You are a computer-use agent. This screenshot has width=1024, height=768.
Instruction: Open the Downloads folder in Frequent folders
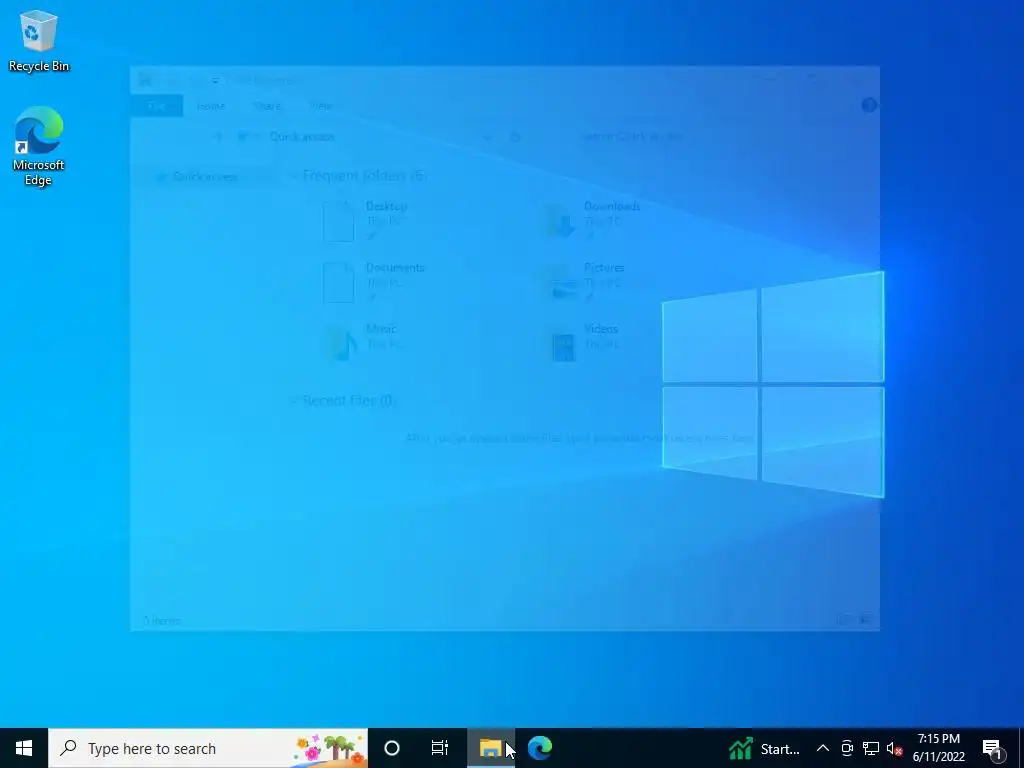point(591,221)
